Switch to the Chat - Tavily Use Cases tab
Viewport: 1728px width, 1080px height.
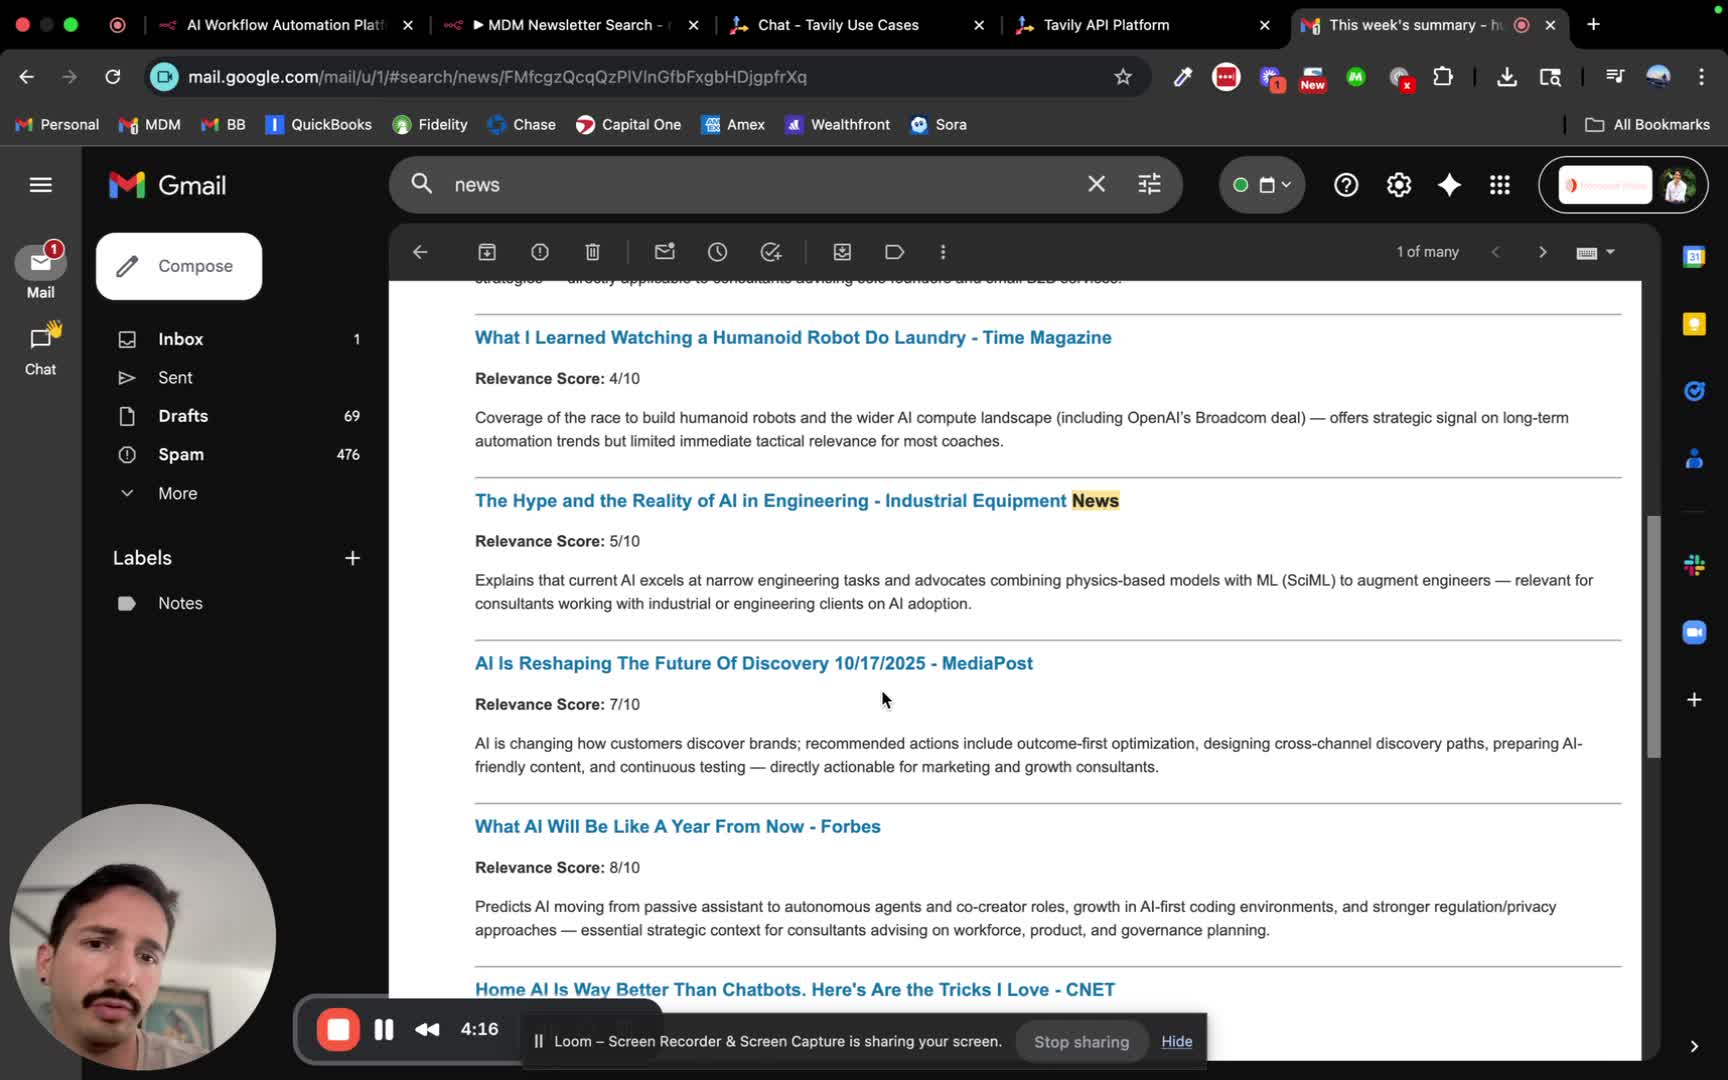click(857, 25)
